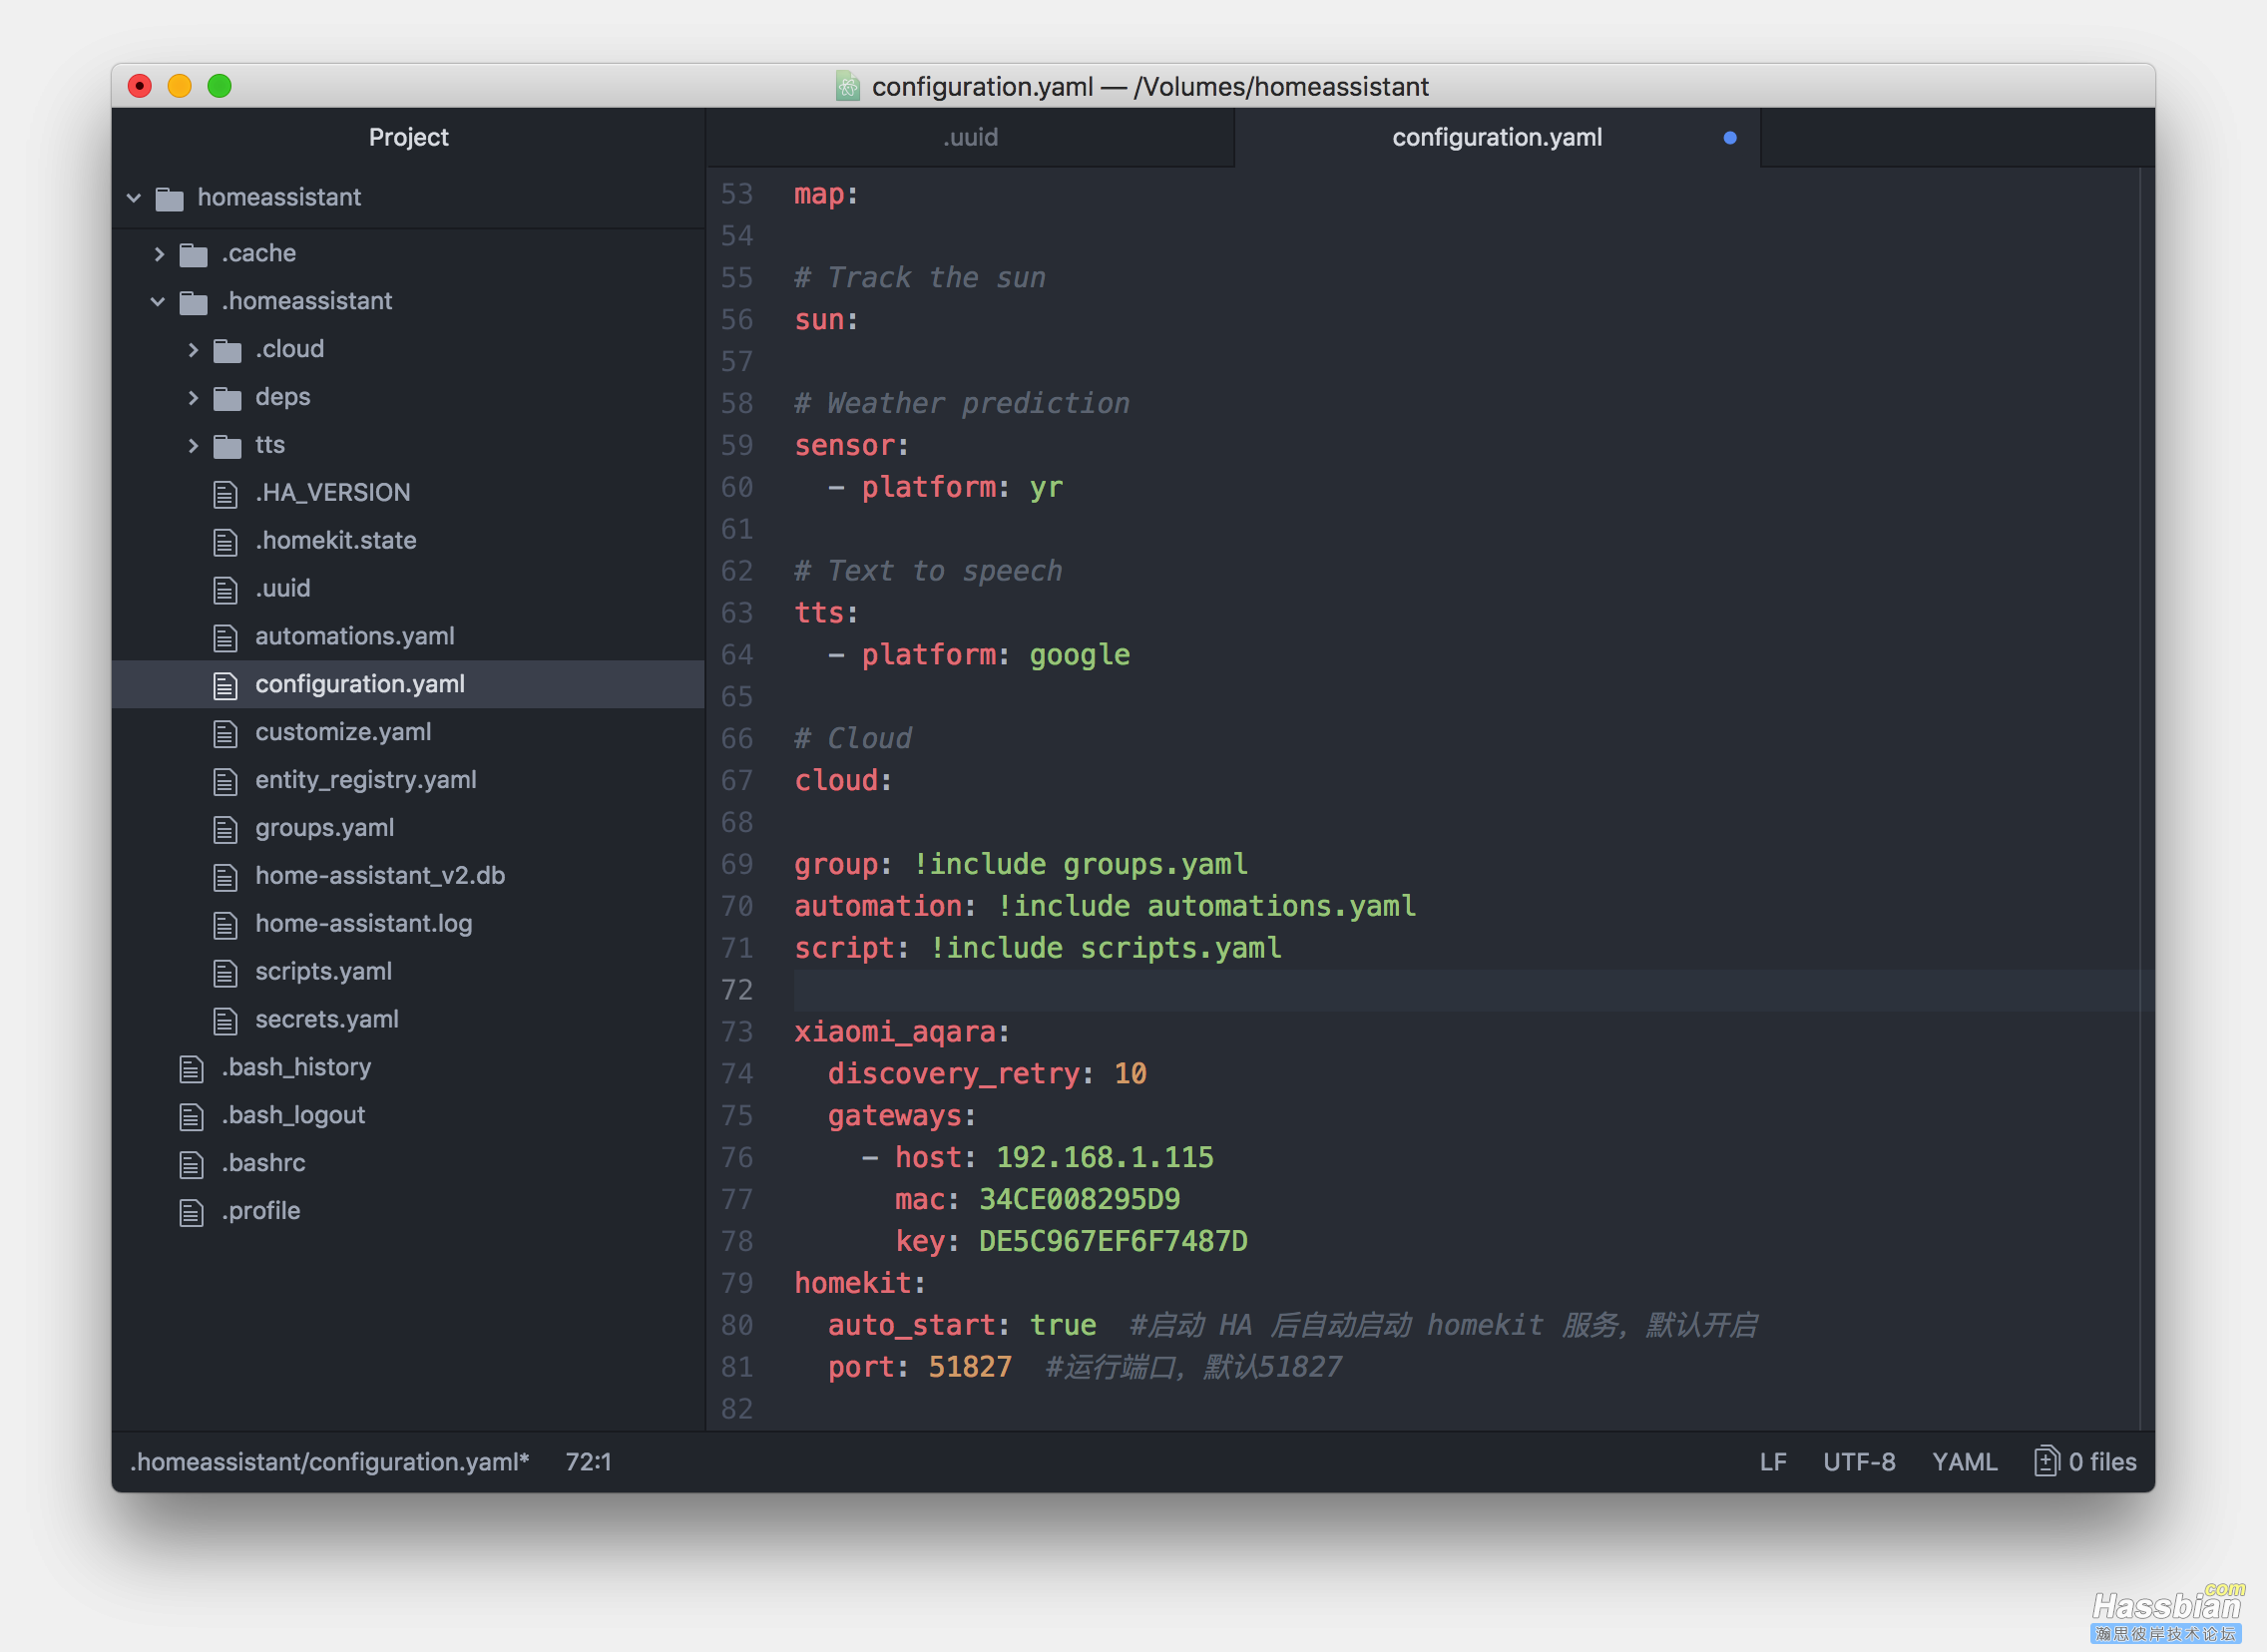
Task: Expand the .cloud folder chevron
Action: 193,350
